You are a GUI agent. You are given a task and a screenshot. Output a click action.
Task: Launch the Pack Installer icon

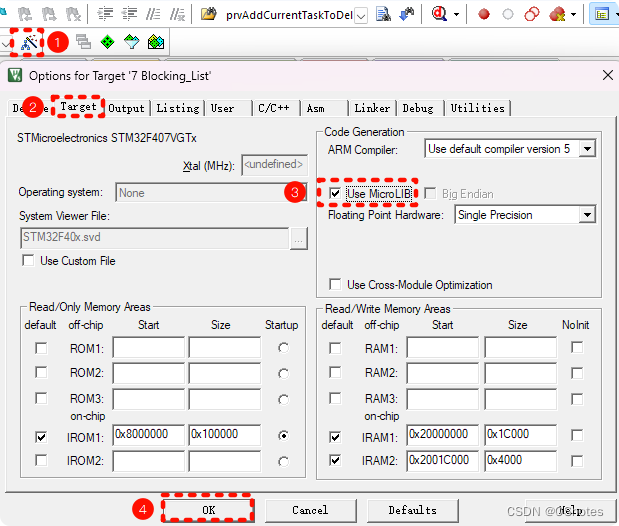(x=155, y=42)
